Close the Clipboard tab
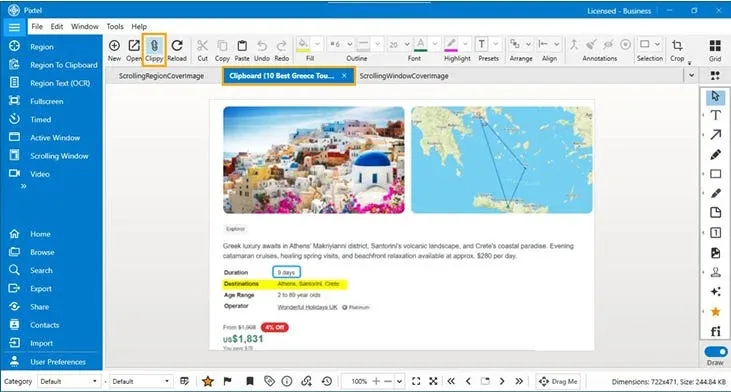731x392 pixels. (x=344, y=76)
